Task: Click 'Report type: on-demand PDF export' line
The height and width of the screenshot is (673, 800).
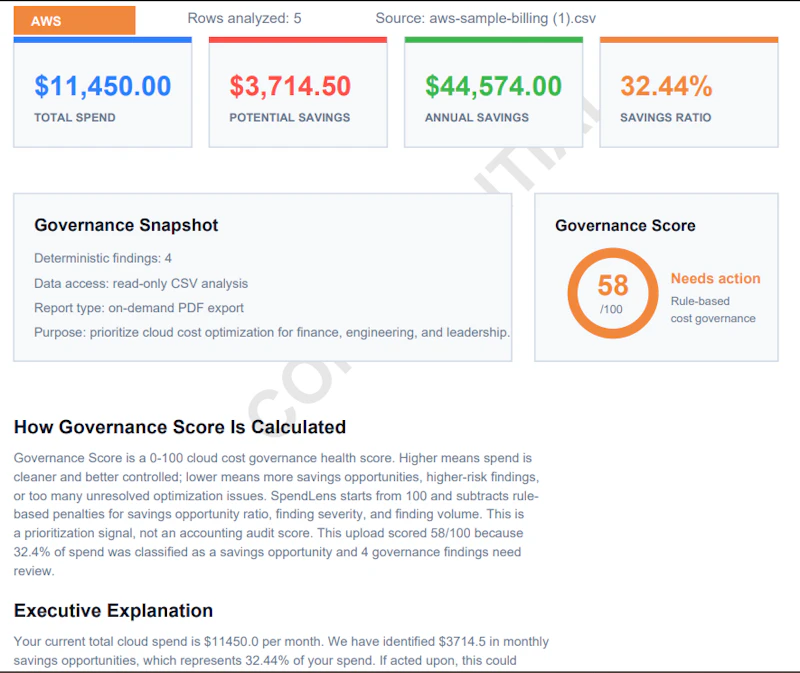Action: click(139, 308)
